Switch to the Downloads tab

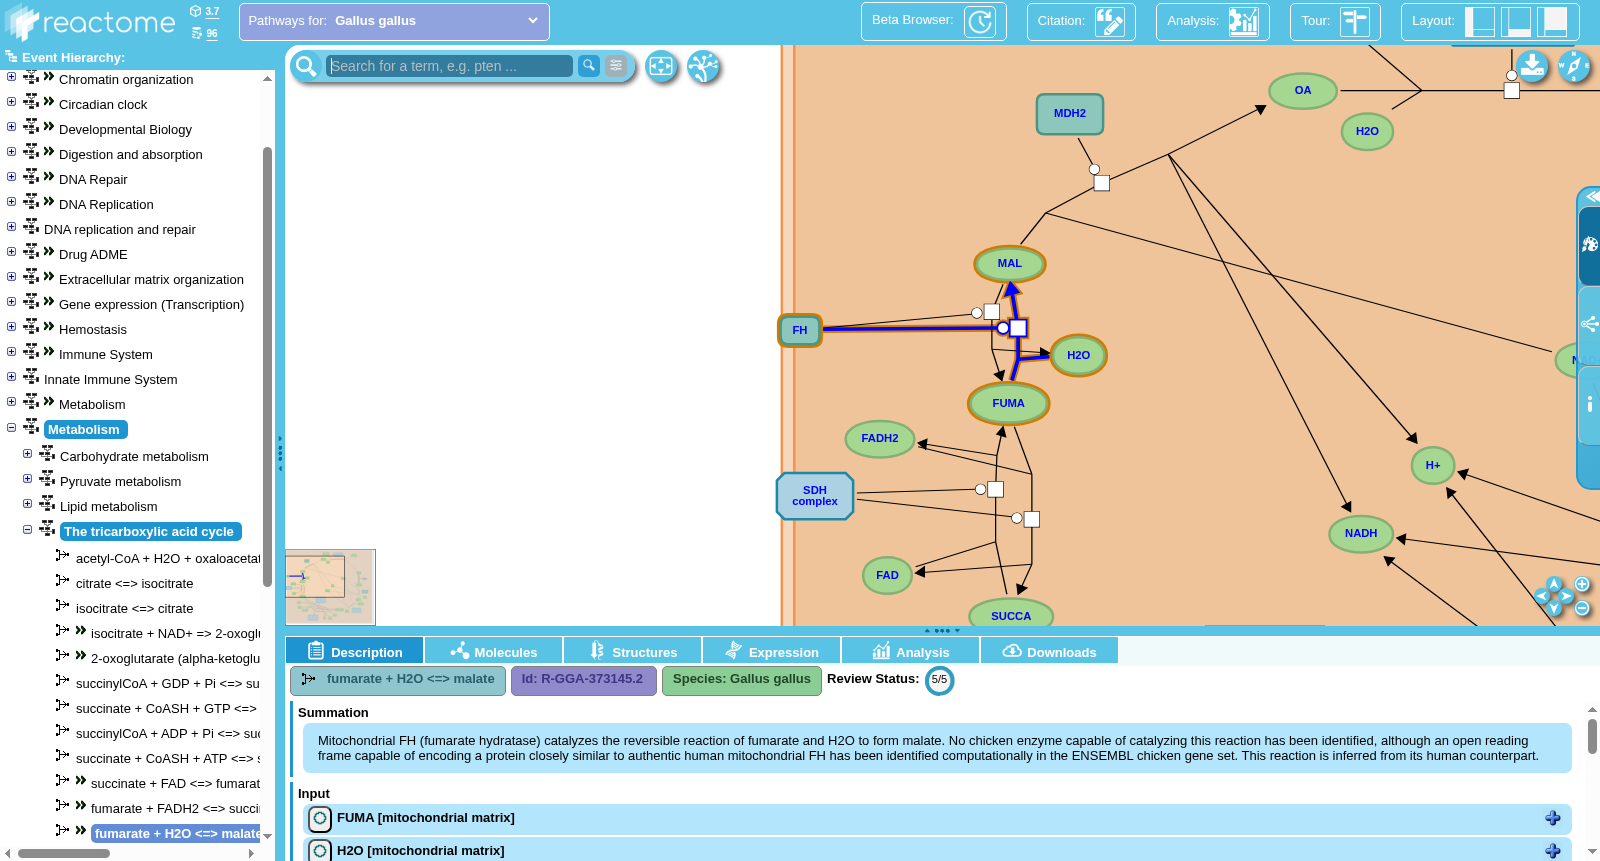coord(1049,651)
